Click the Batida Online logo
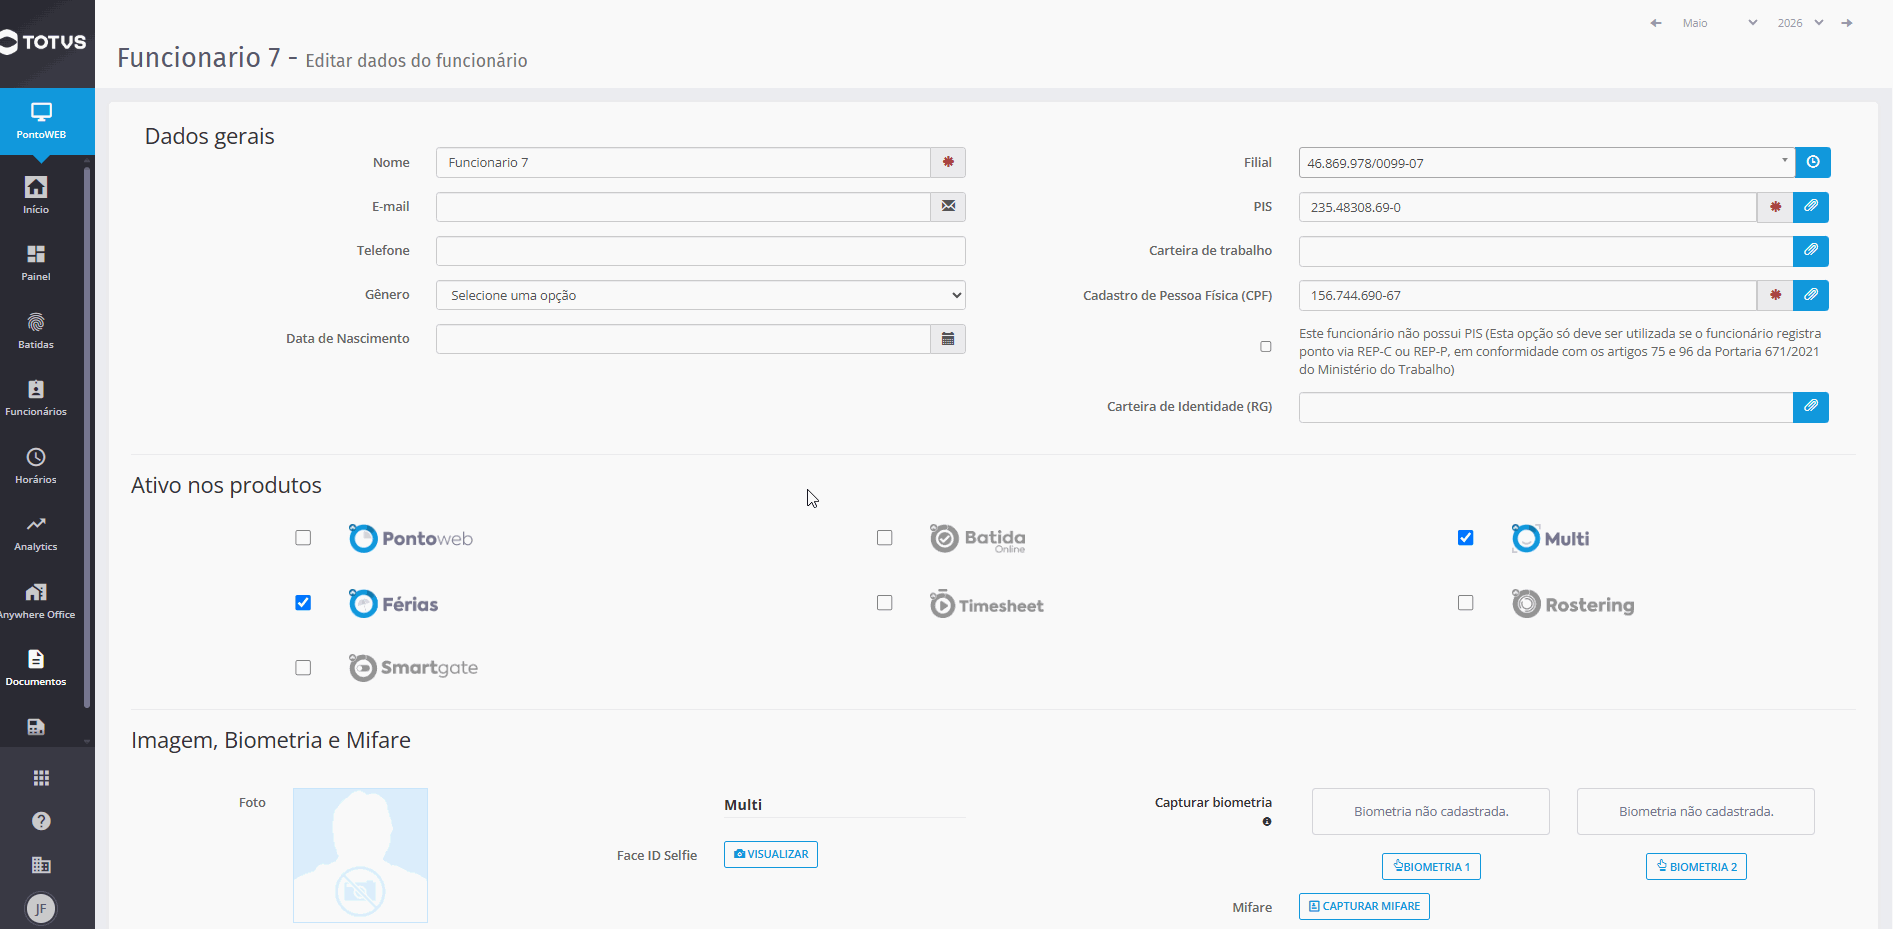Screen dimensions: 1893x929 pos(978,538)
